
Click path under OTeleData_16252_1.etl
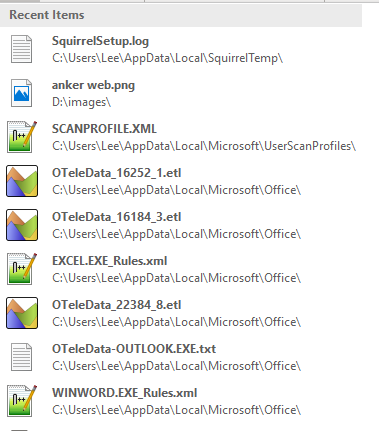click(x=176, y=190)
